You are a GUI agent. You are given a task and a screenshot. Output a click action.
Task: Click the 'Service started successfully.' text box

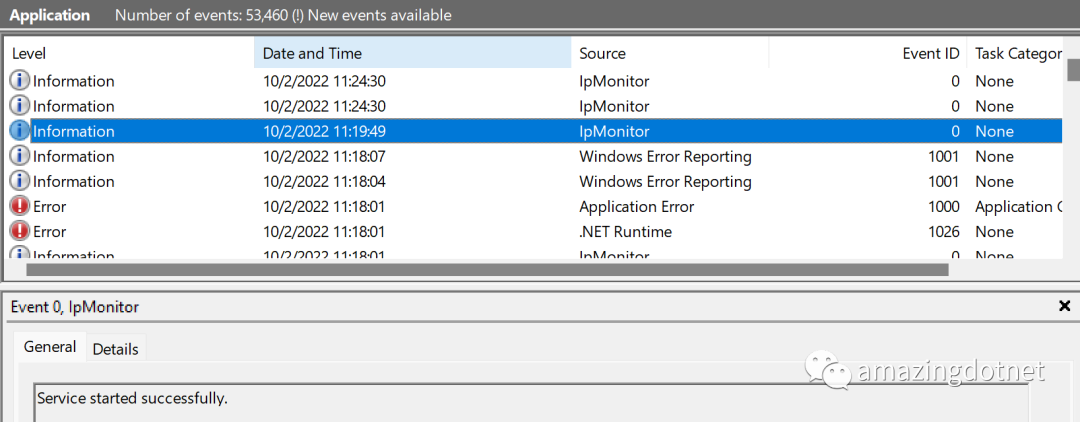pyautogui.click(x=530, y=402)
